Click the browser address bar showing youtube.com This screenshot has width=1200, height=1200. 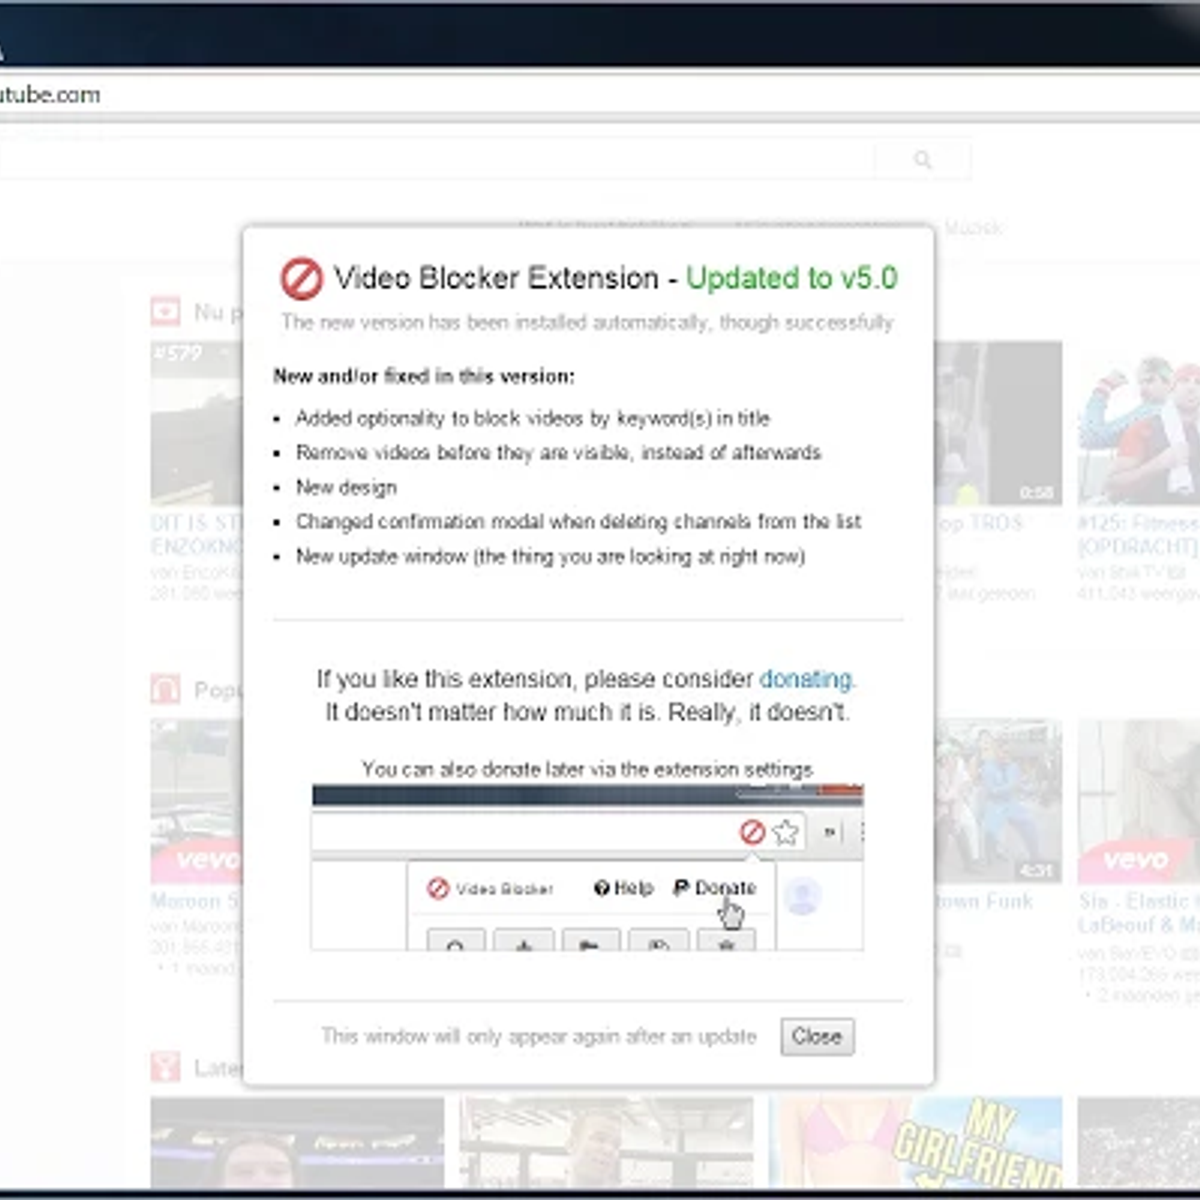pyautogui.click(x=400, y=95)
